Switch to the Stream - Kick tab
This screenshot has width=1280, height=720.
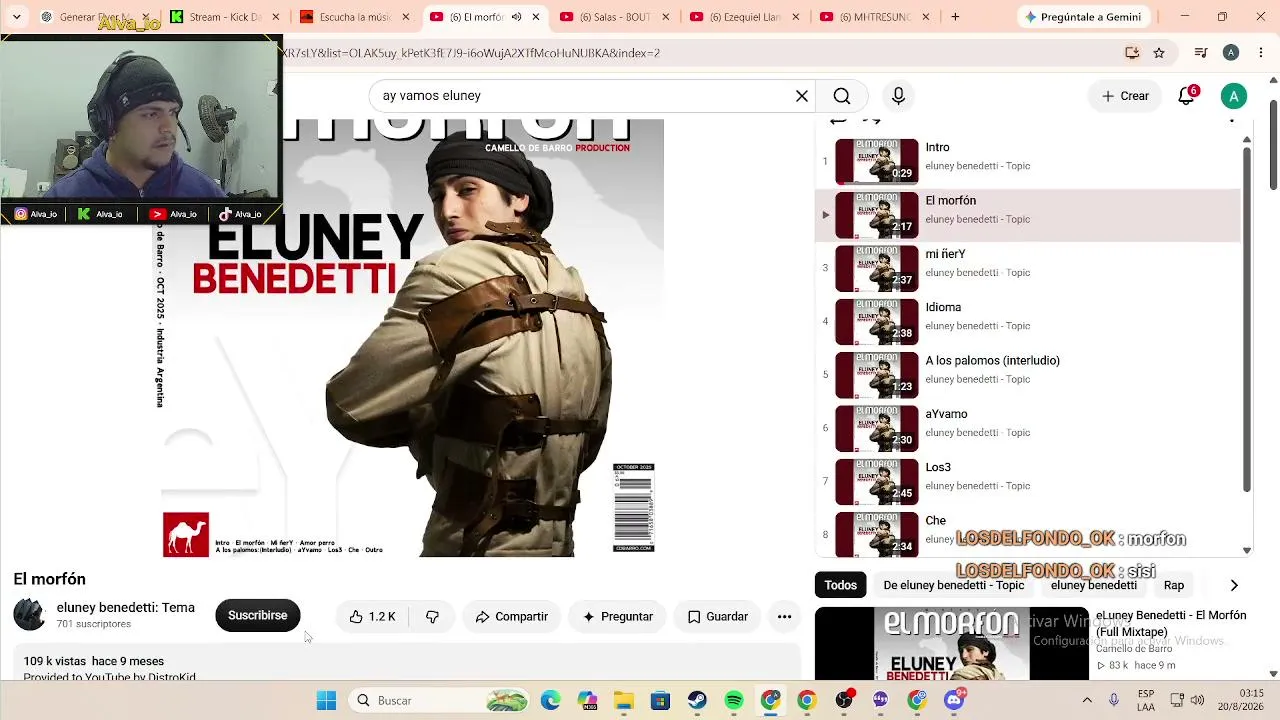(224, 17)
